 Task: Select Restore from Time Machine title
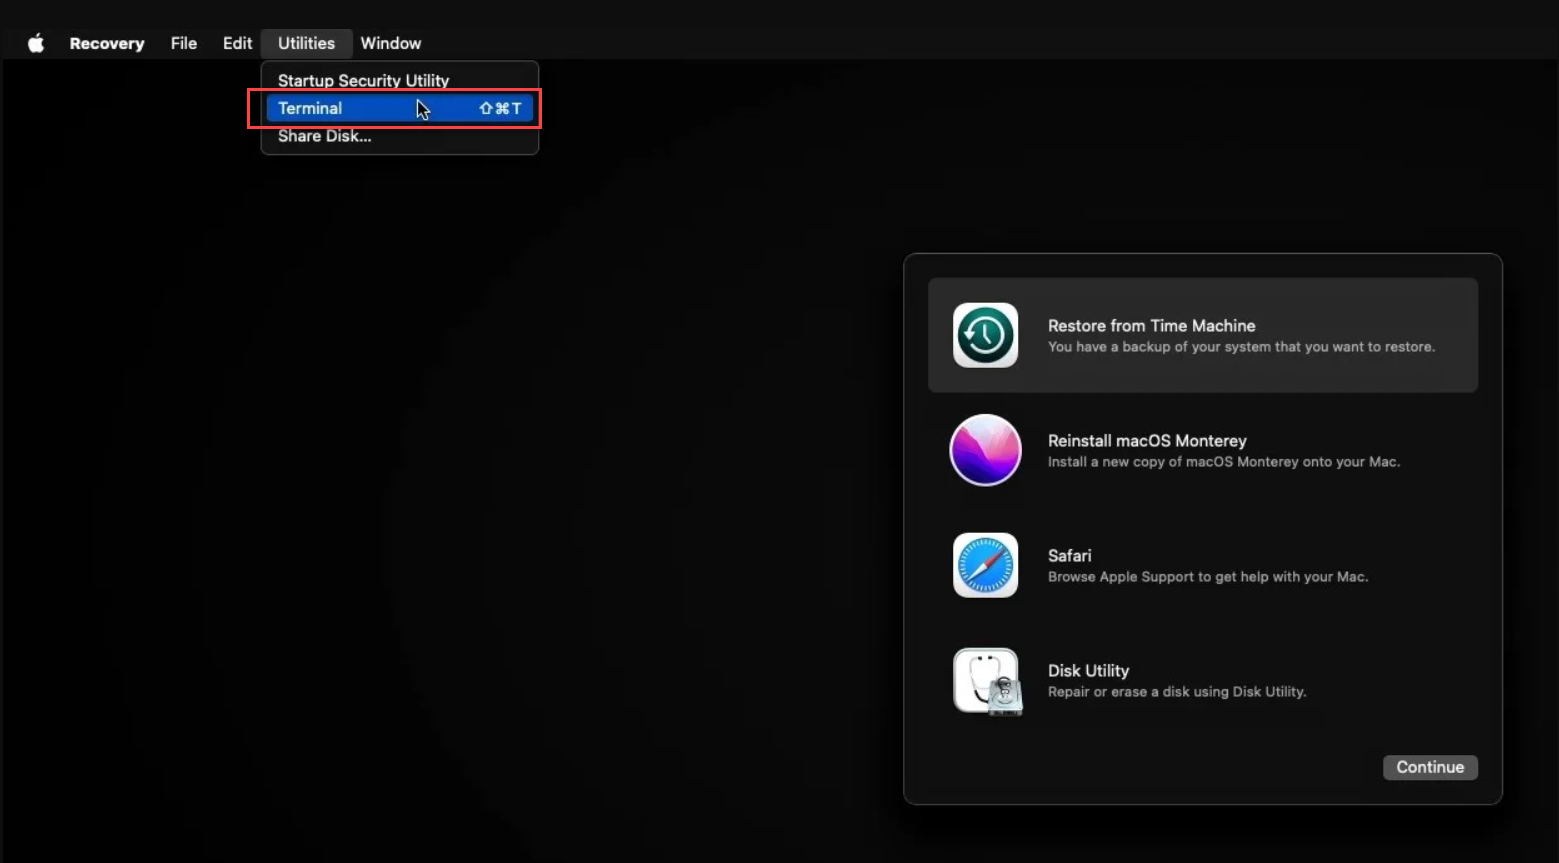pyautogui.click(x=1151, y=325)
